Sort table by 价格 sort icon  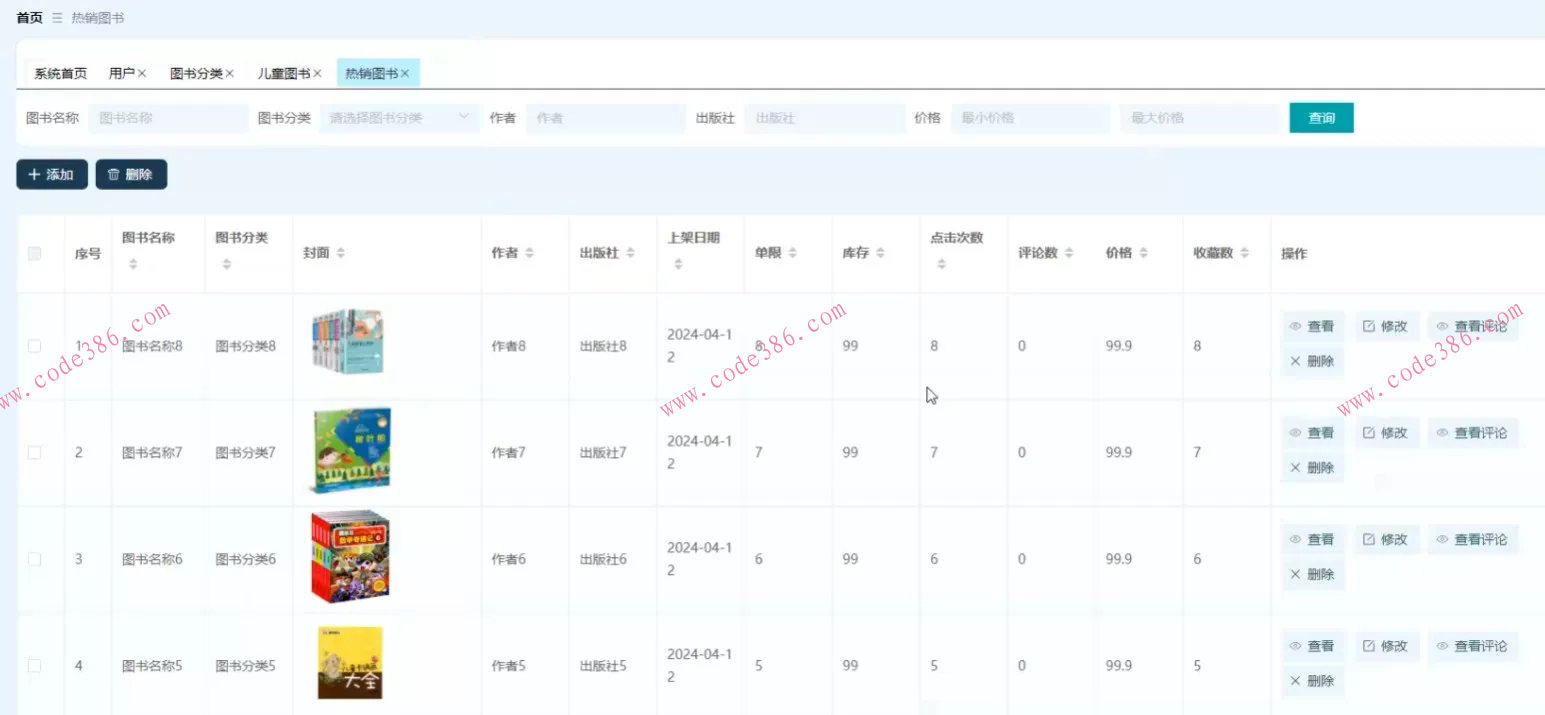[1143, 254]
